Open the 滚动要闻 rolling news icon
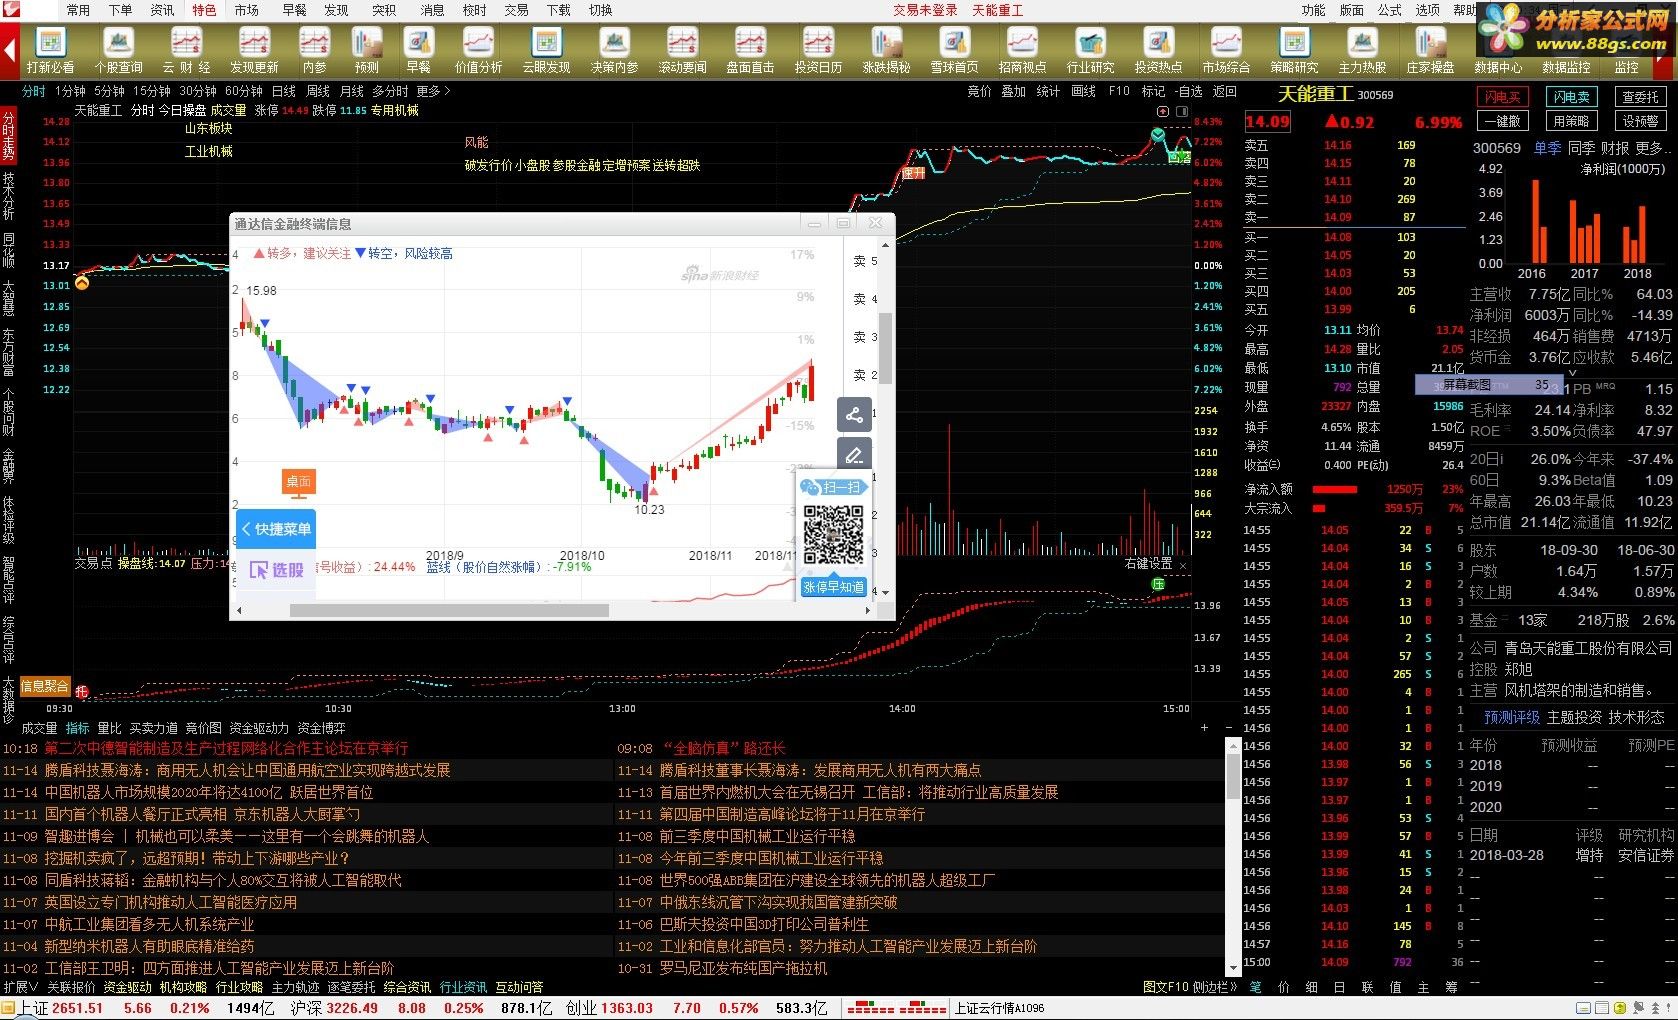This screenshot has height=1020, width=1678. (x=682, y=50)
